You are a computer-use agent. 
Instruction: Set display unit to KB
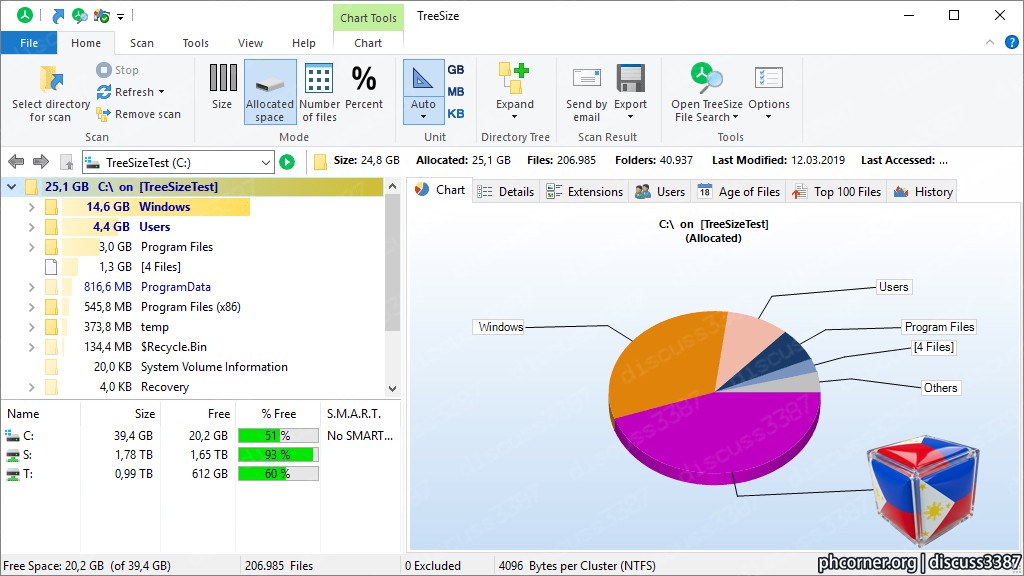pos(455,114)
